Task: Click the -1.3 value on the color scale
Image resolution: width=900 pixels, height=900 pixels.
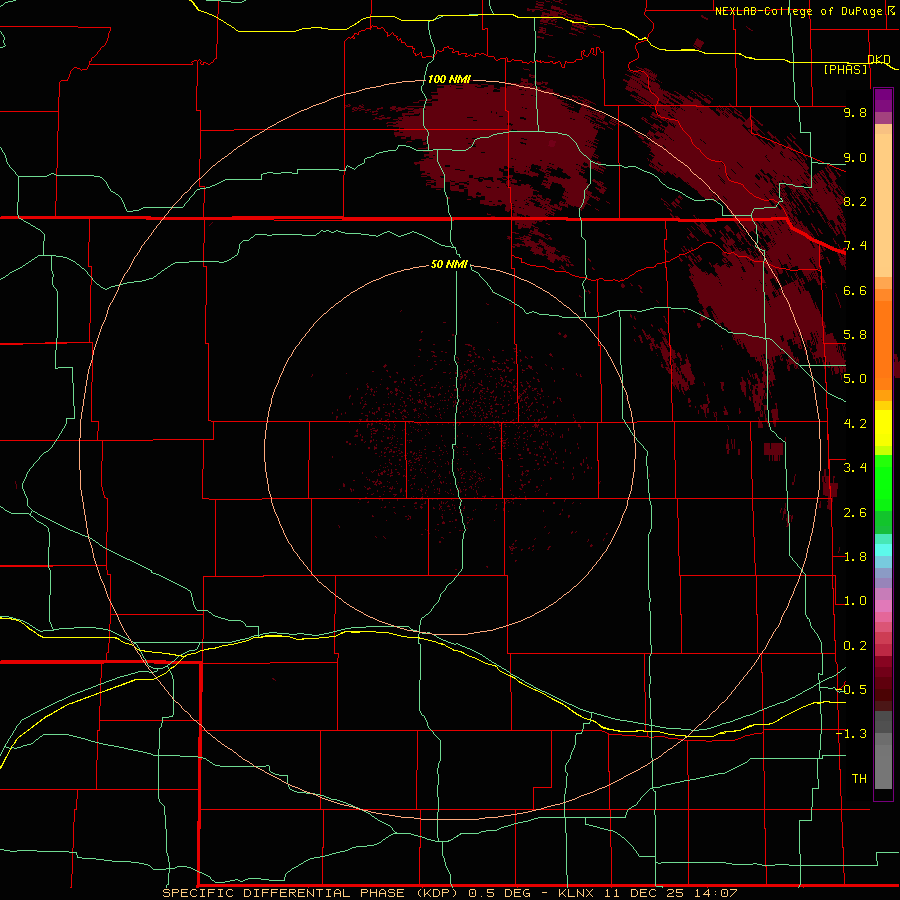Action: (x=851, y=734)
